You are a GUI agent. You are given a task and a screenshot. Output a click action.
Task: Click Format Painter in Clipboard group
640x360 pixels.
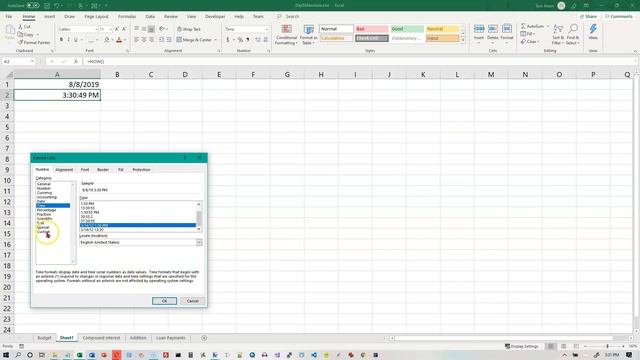(34, 42)
